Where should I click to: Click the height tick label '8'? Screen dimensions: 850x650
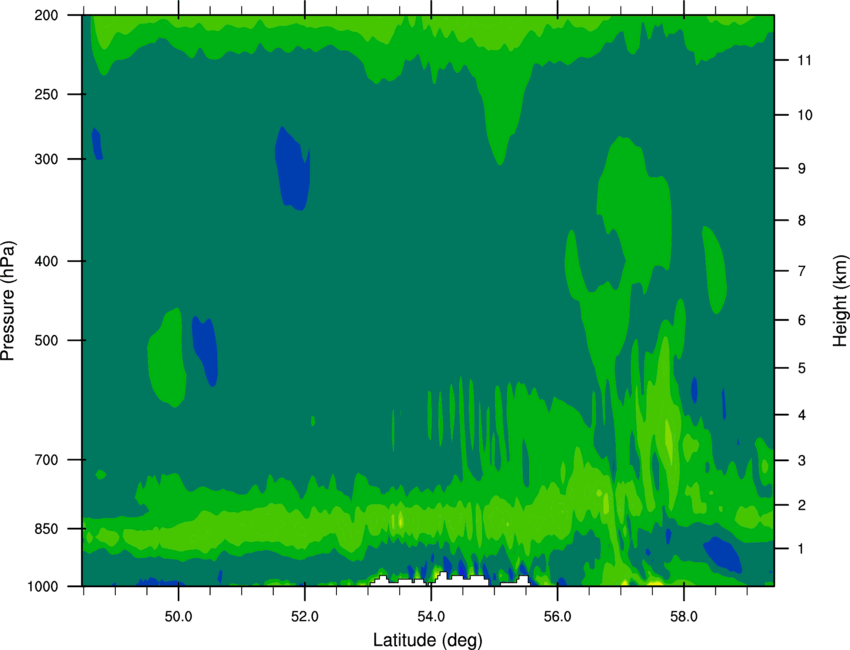pos(802,220)
